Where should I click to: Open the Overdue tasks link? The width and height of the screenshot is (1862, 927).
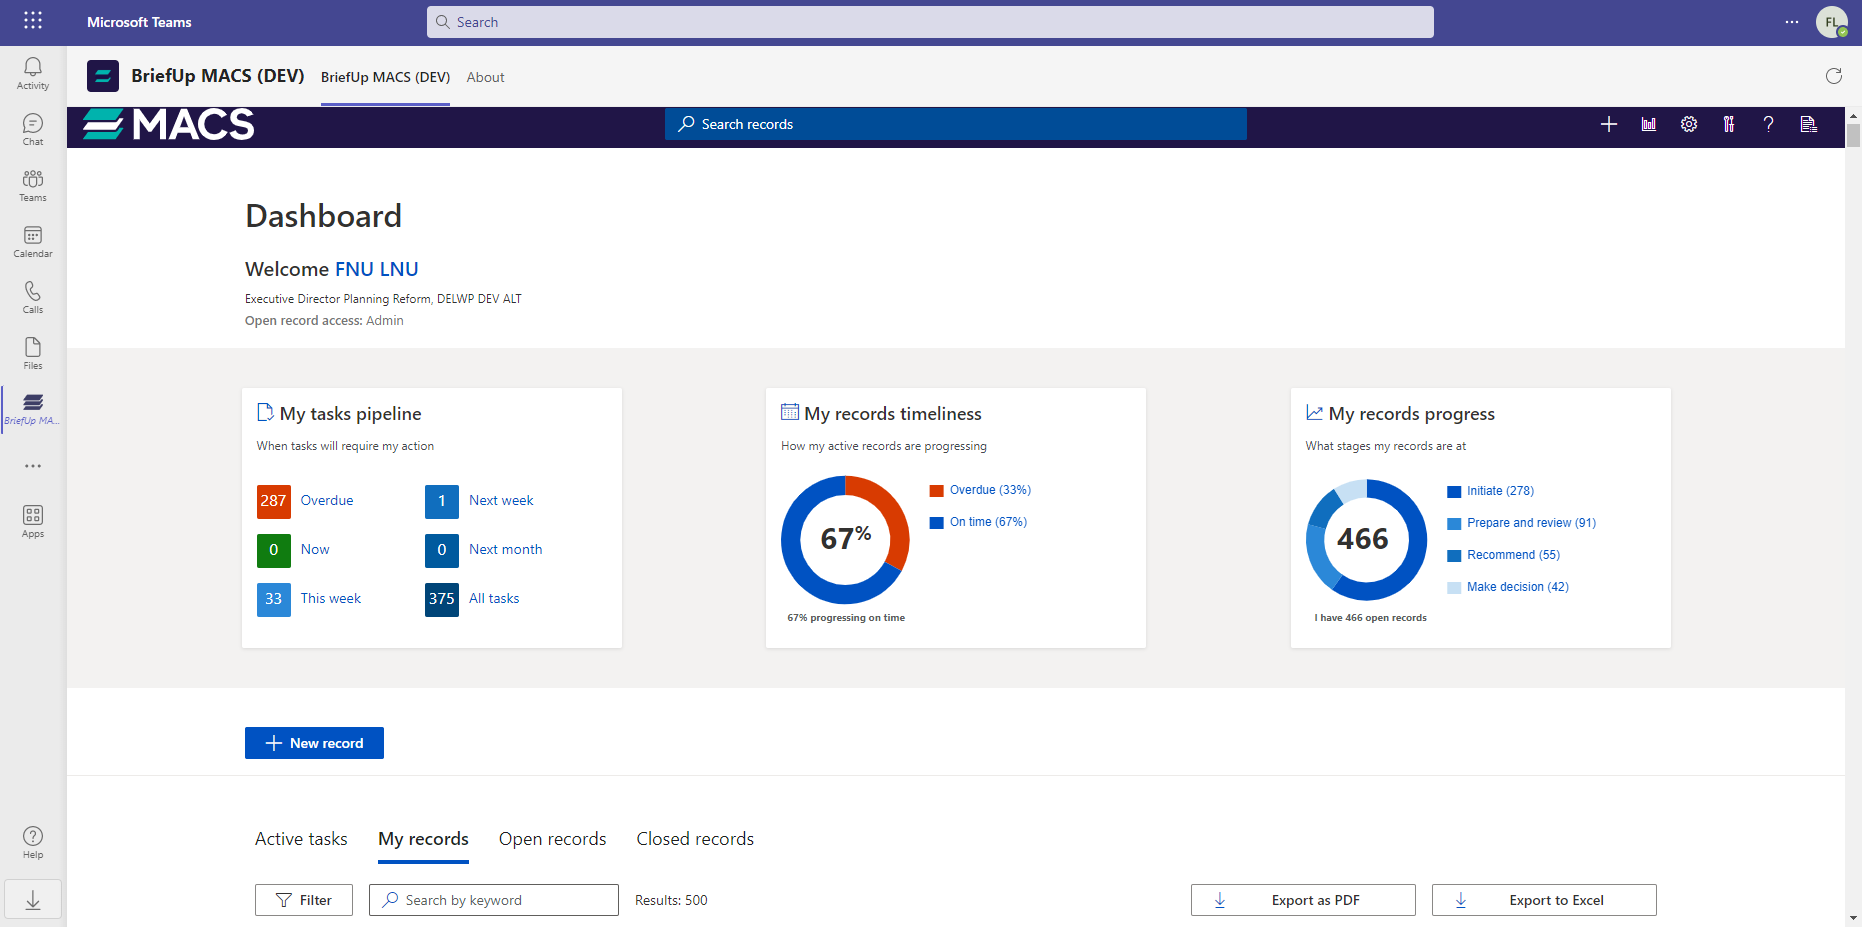(326, 500)
